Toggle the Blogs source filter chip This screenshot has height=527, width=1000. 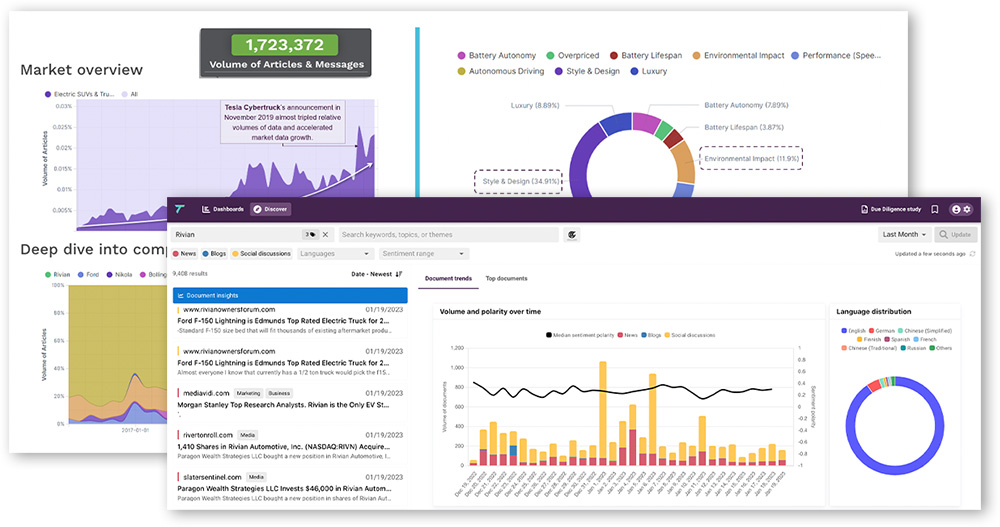(x=214, y=253)
